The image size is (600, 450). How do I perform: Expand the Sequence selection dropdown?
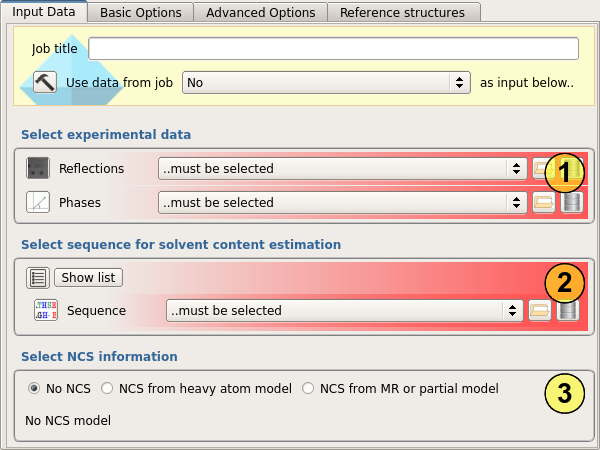point(345,310)
